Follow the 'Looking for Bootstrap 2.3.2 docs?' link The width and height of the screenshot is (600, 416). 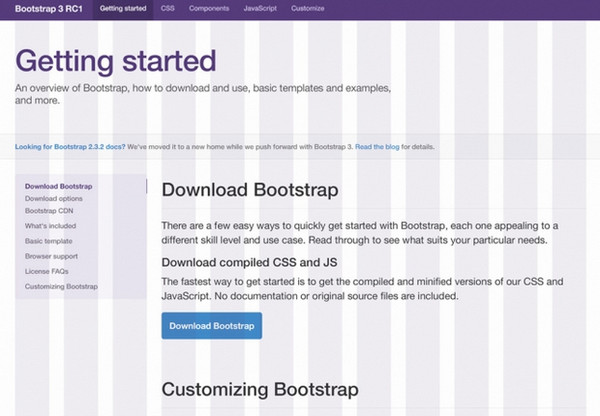pyautogui.click(x=70, y=147)
